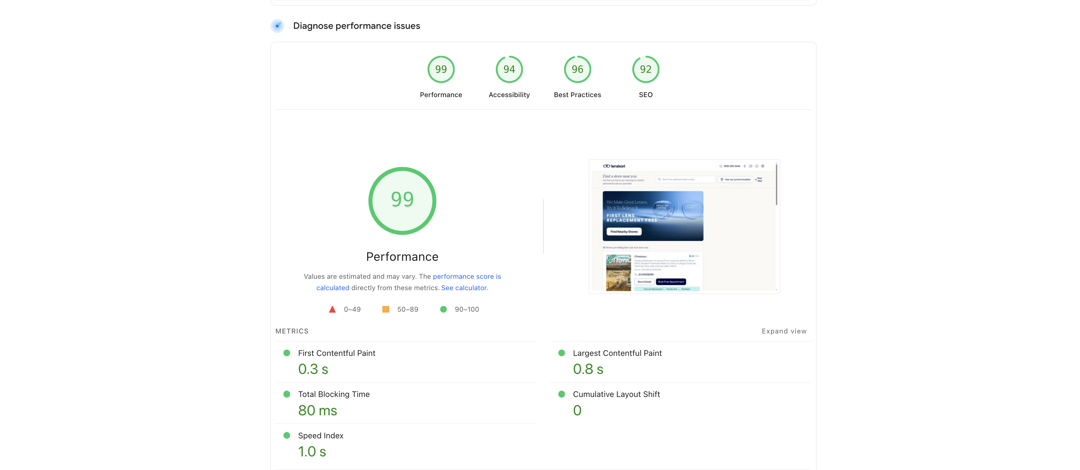Click the METRICS section heading
The image size is (1080, 470).
click(x=292, y=331)
